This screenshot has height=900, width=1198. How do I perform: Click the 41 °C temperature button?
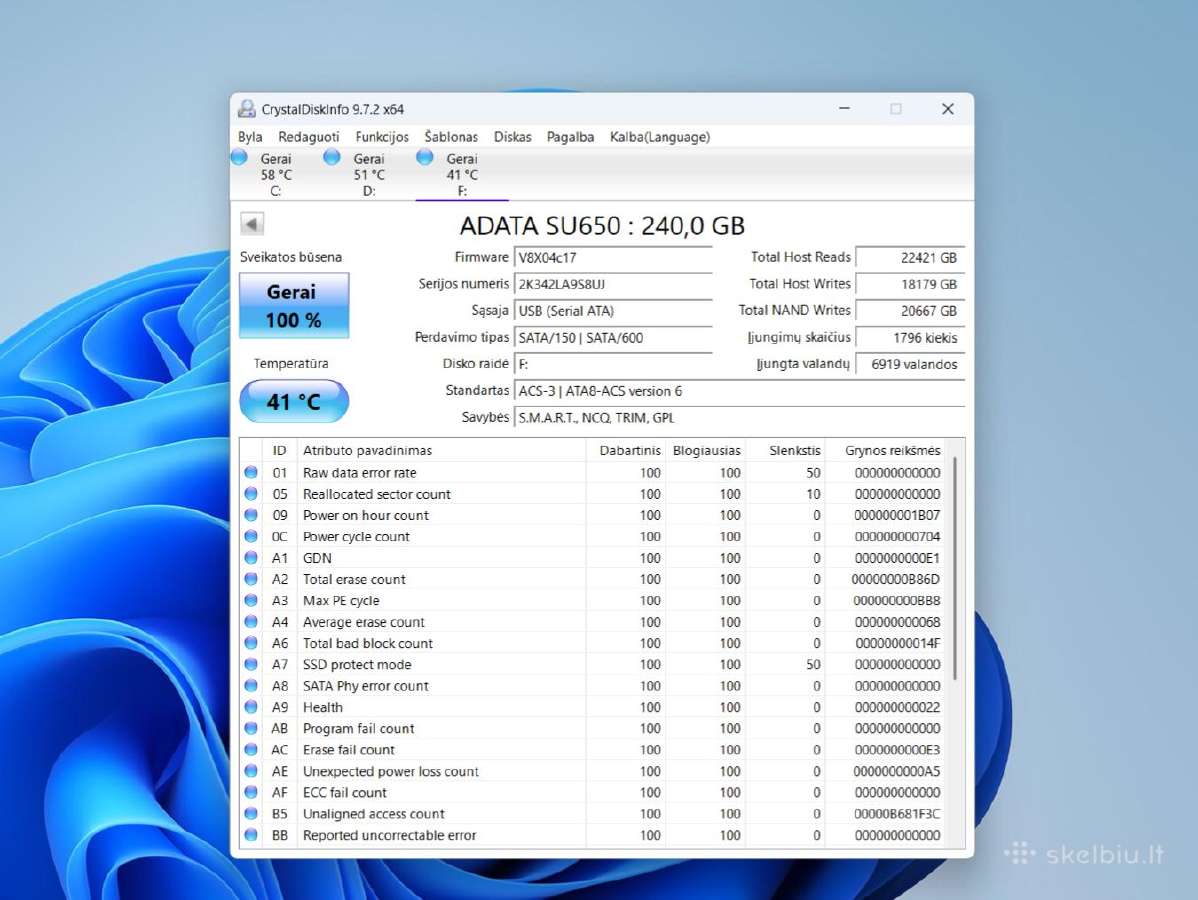[x=294, y=401]
